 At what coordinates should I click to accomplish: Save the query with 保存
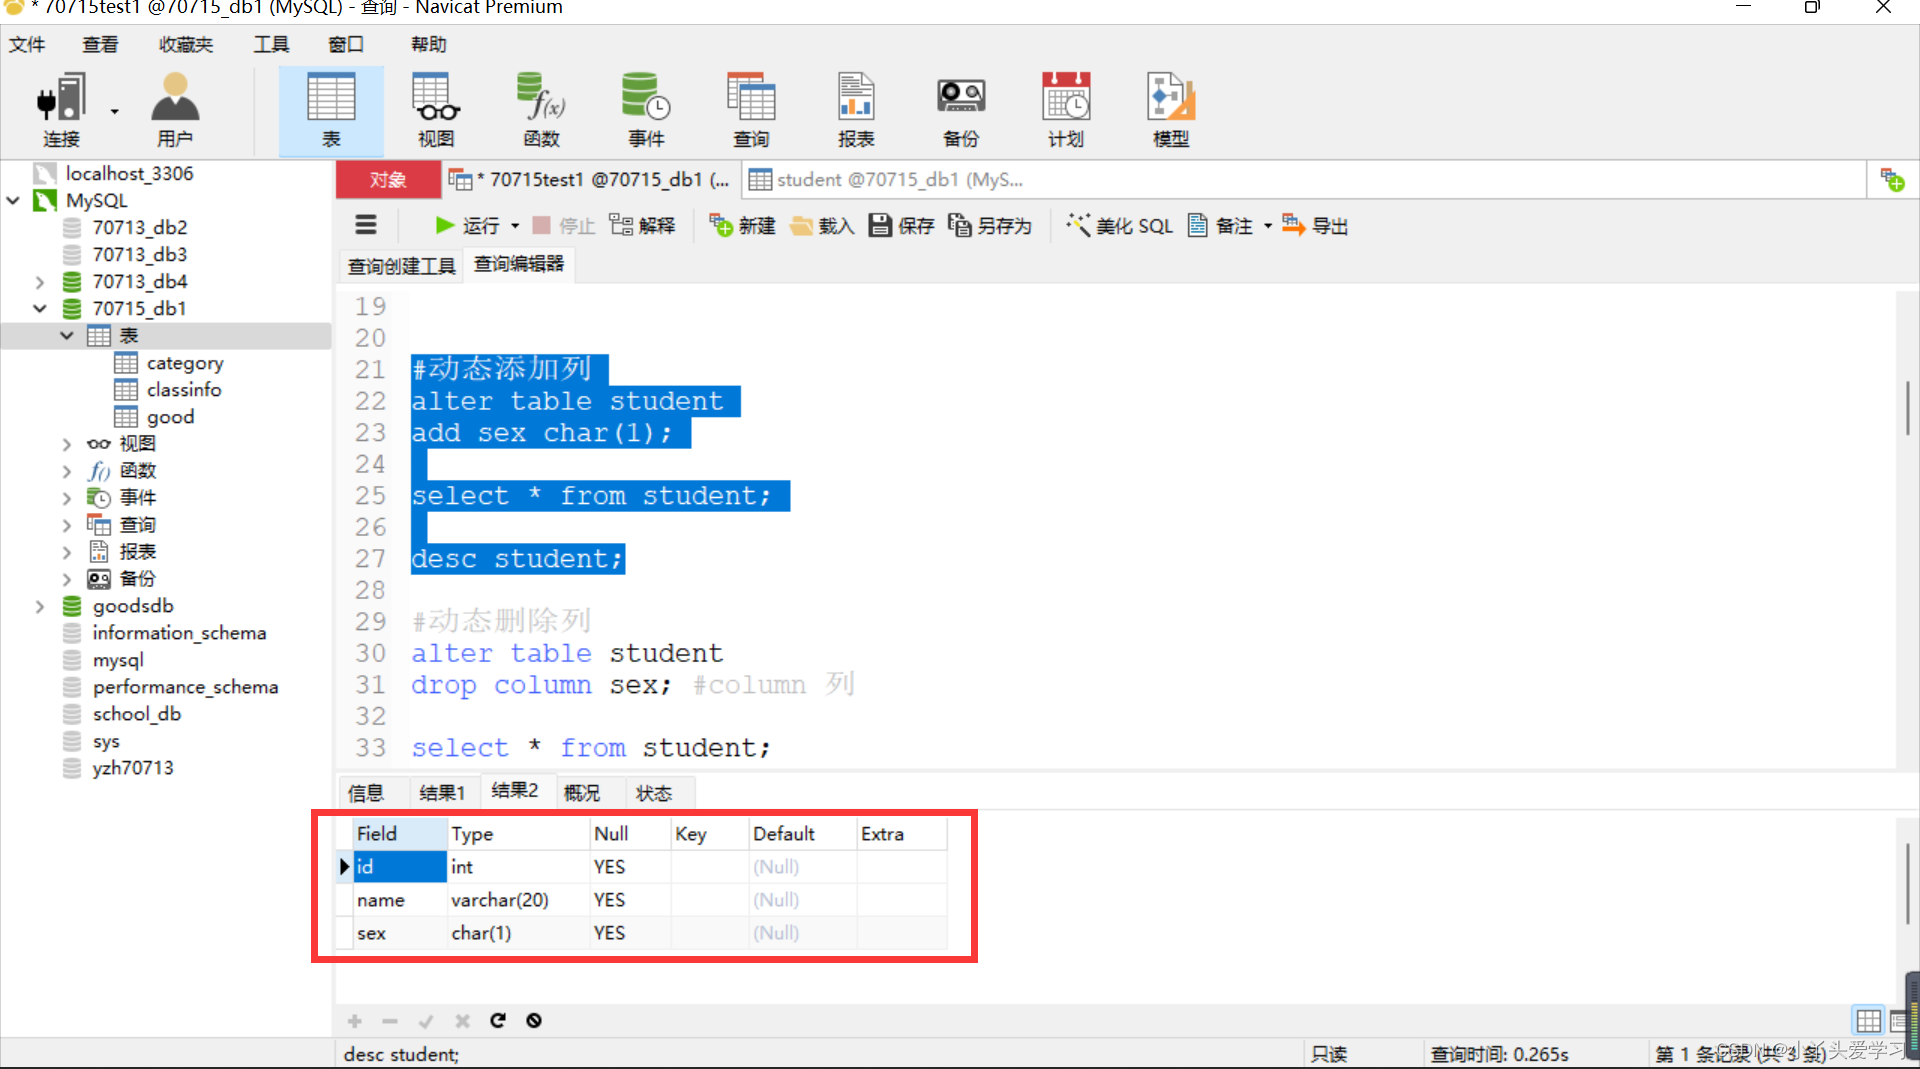[x=901, y=226]
